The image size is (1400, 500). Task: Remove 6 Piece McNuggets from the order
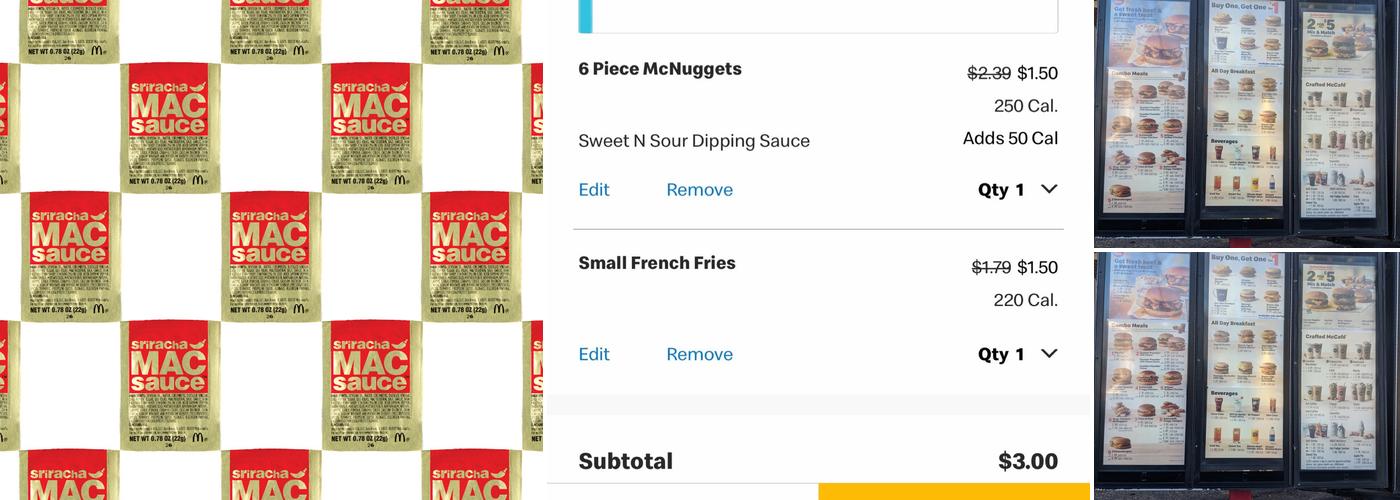699,190
